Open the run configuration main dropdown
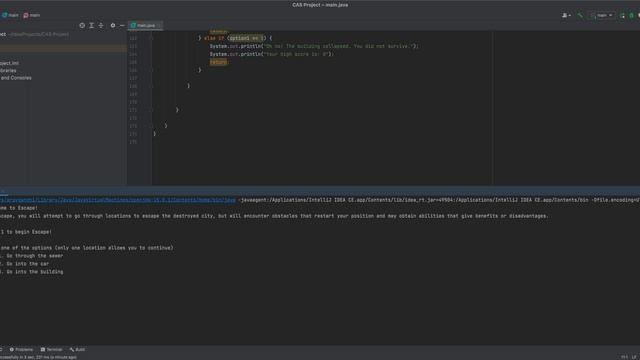The height and width of the screenshot is (360, 640). tap(602, 16)
